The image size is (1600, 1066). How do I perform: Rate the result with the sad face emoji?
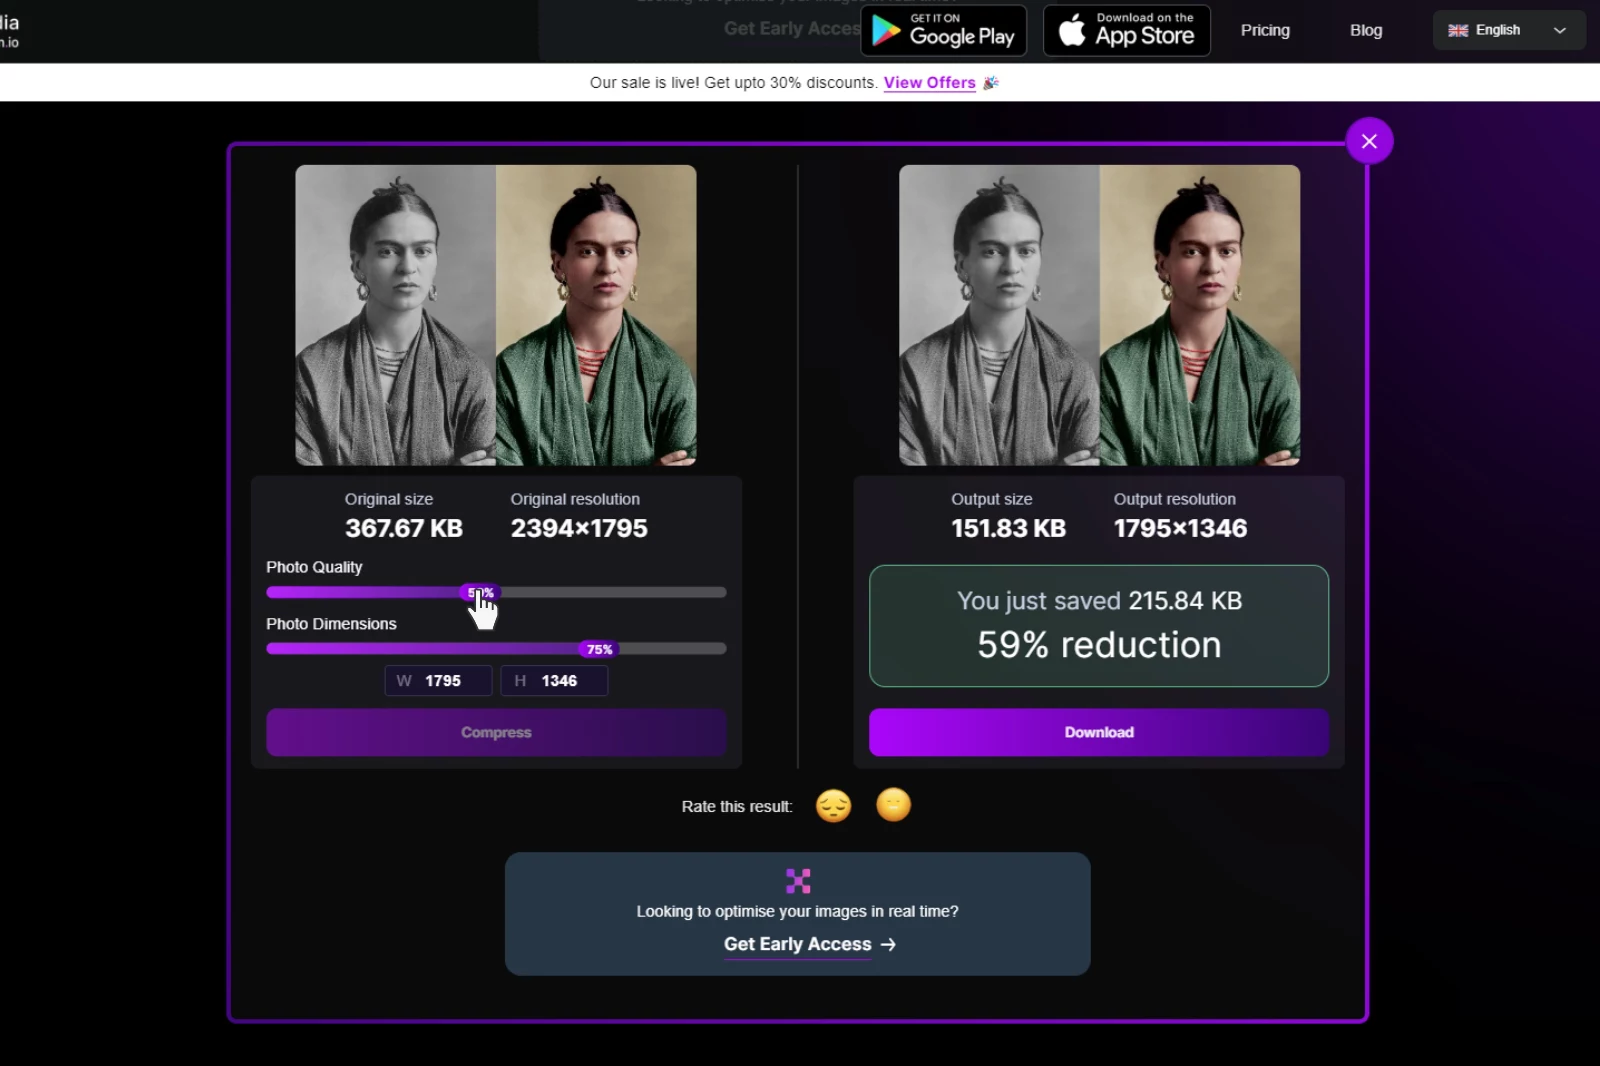834,806
